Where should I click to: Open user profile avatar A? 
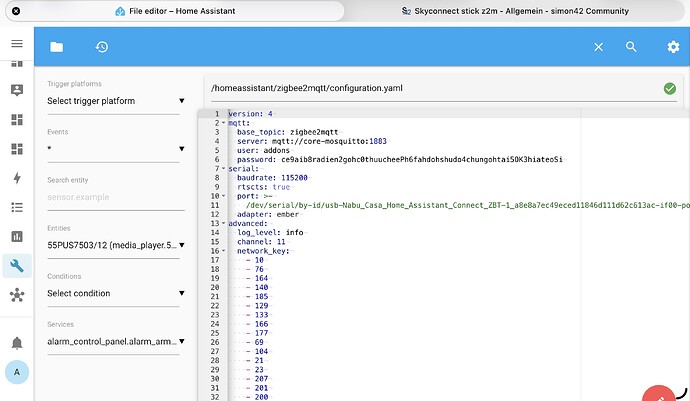17,372
